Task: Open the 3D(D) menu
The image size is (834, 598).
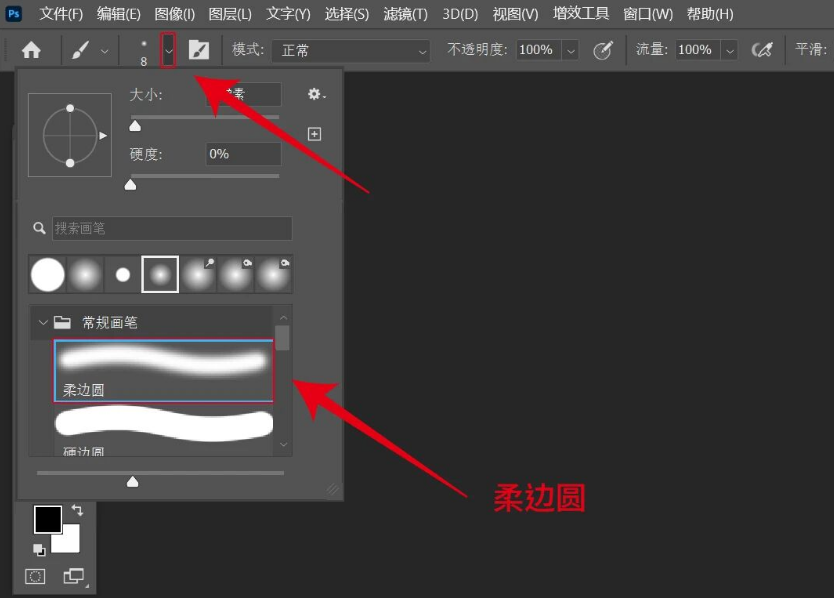Action: coord(460,13)
